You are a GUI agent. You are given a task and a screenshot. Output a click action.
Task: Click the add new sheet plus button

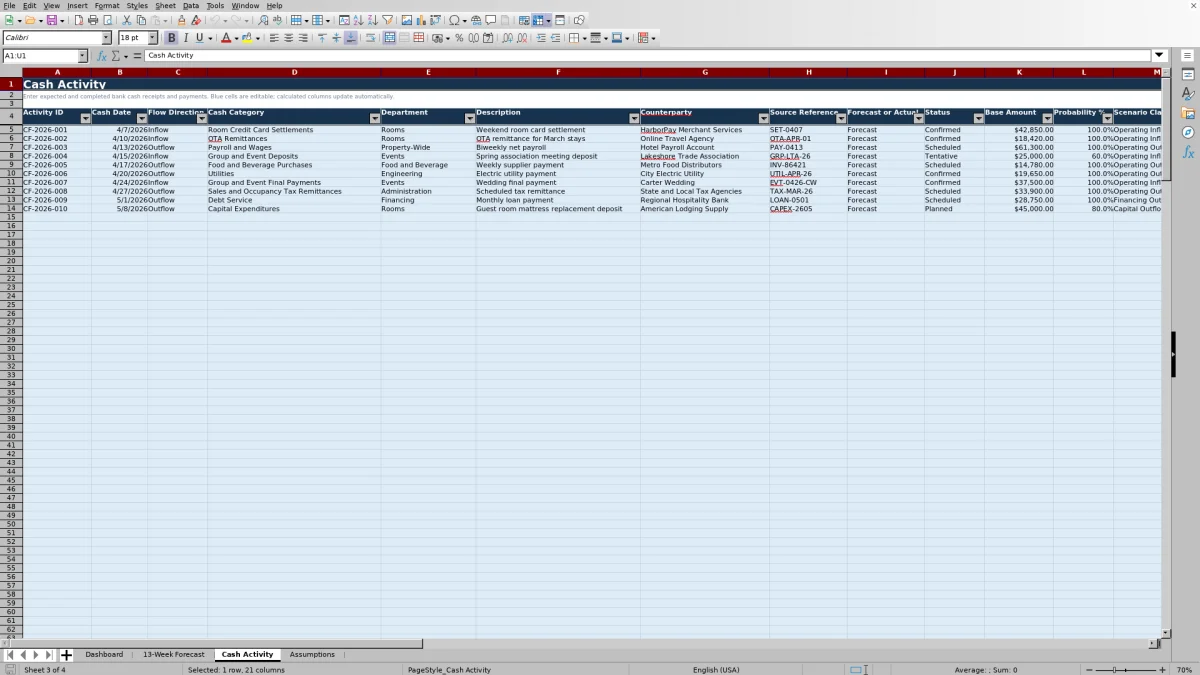[x=66, y=655]
